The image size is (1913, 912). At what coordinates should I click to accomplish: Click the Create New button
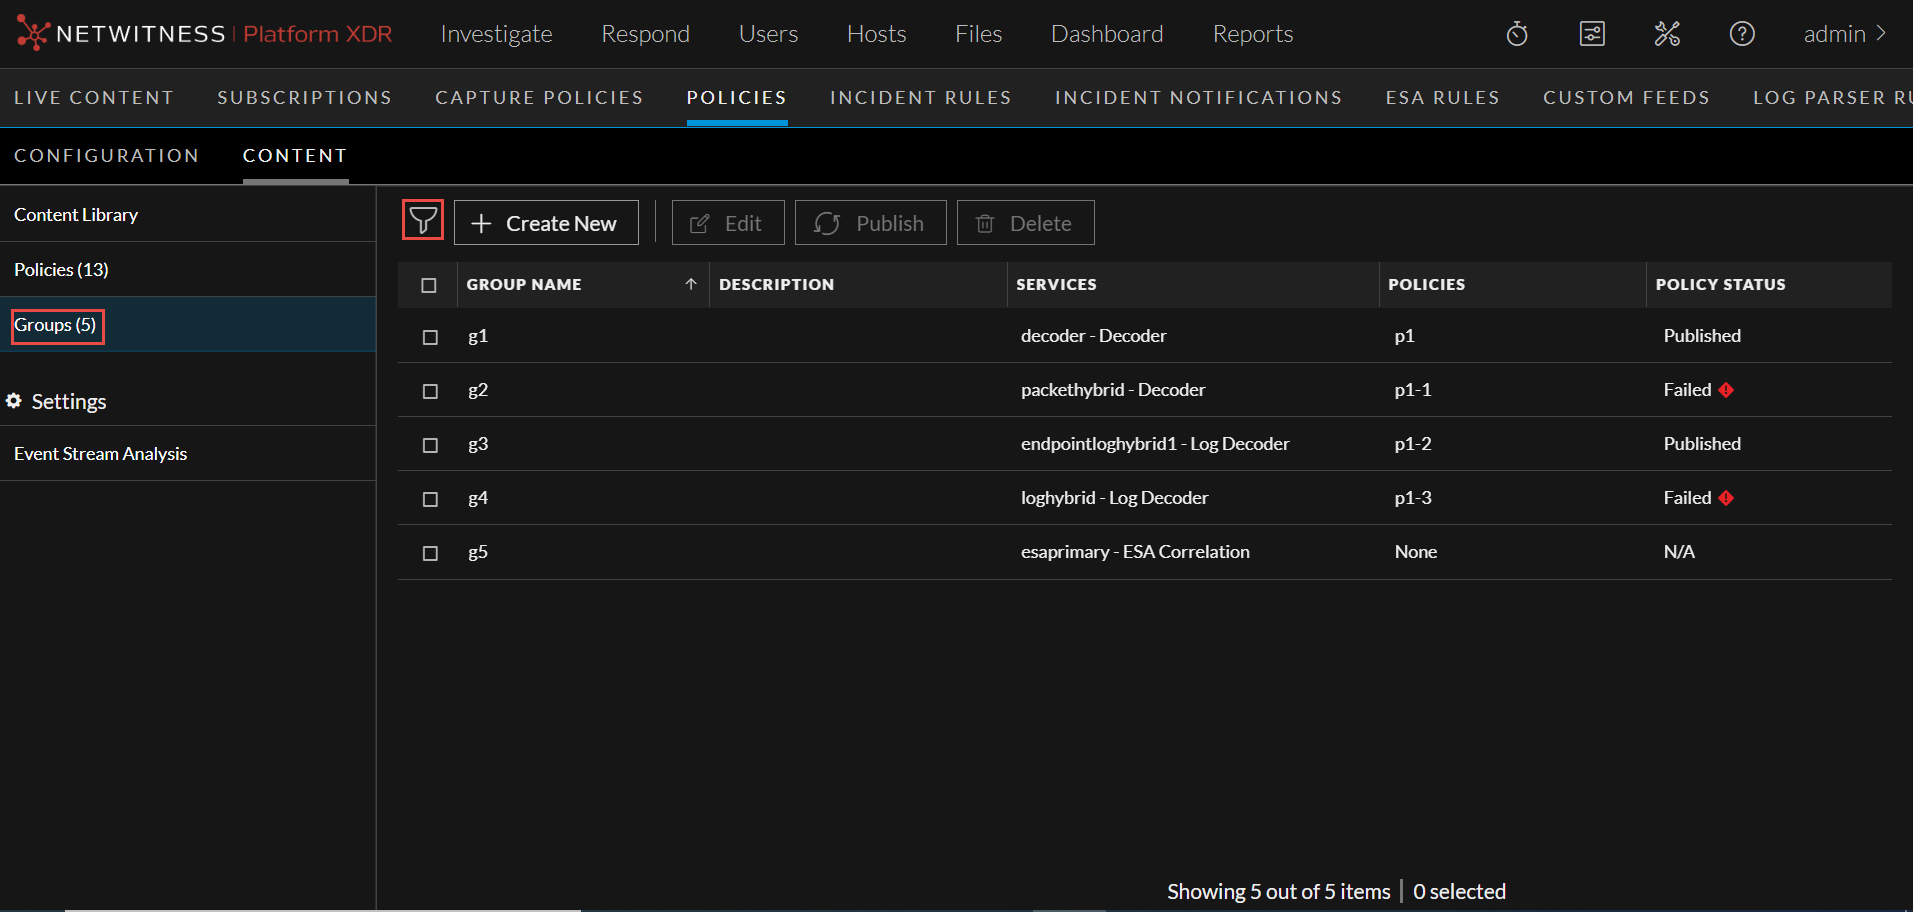[x=546, y=223]
